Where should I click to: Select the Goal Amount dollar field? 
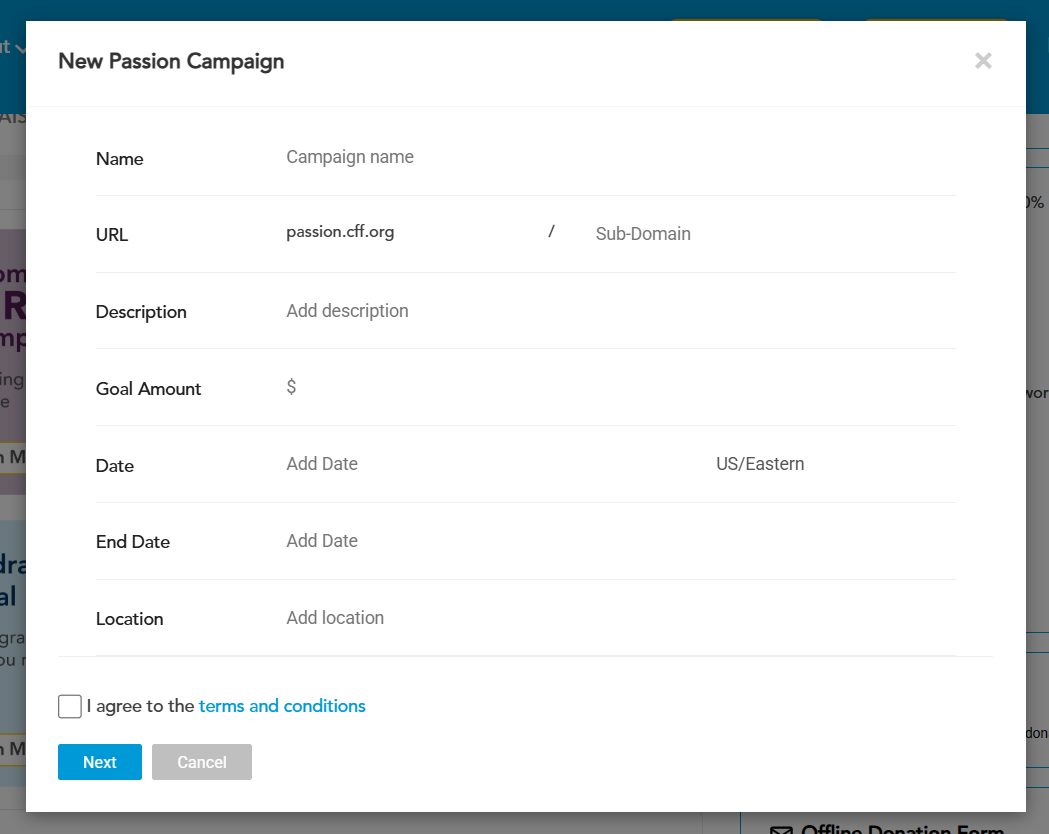(x=600, y=388)
